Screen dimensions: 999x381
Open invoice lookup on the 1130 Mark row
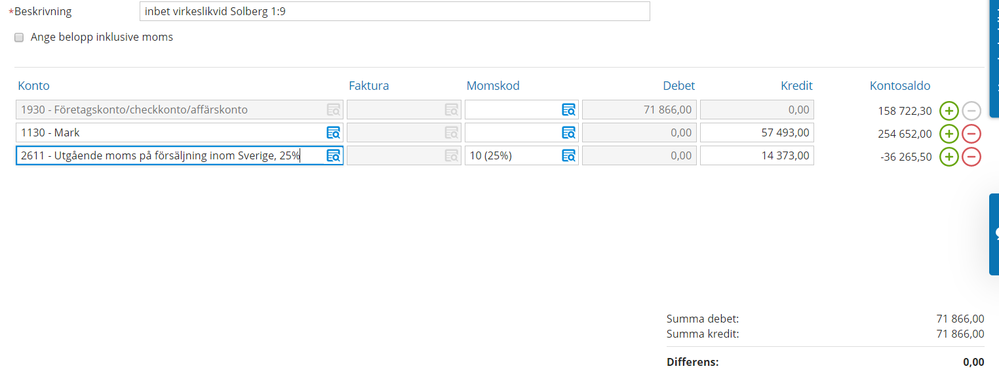coord(451,133)
